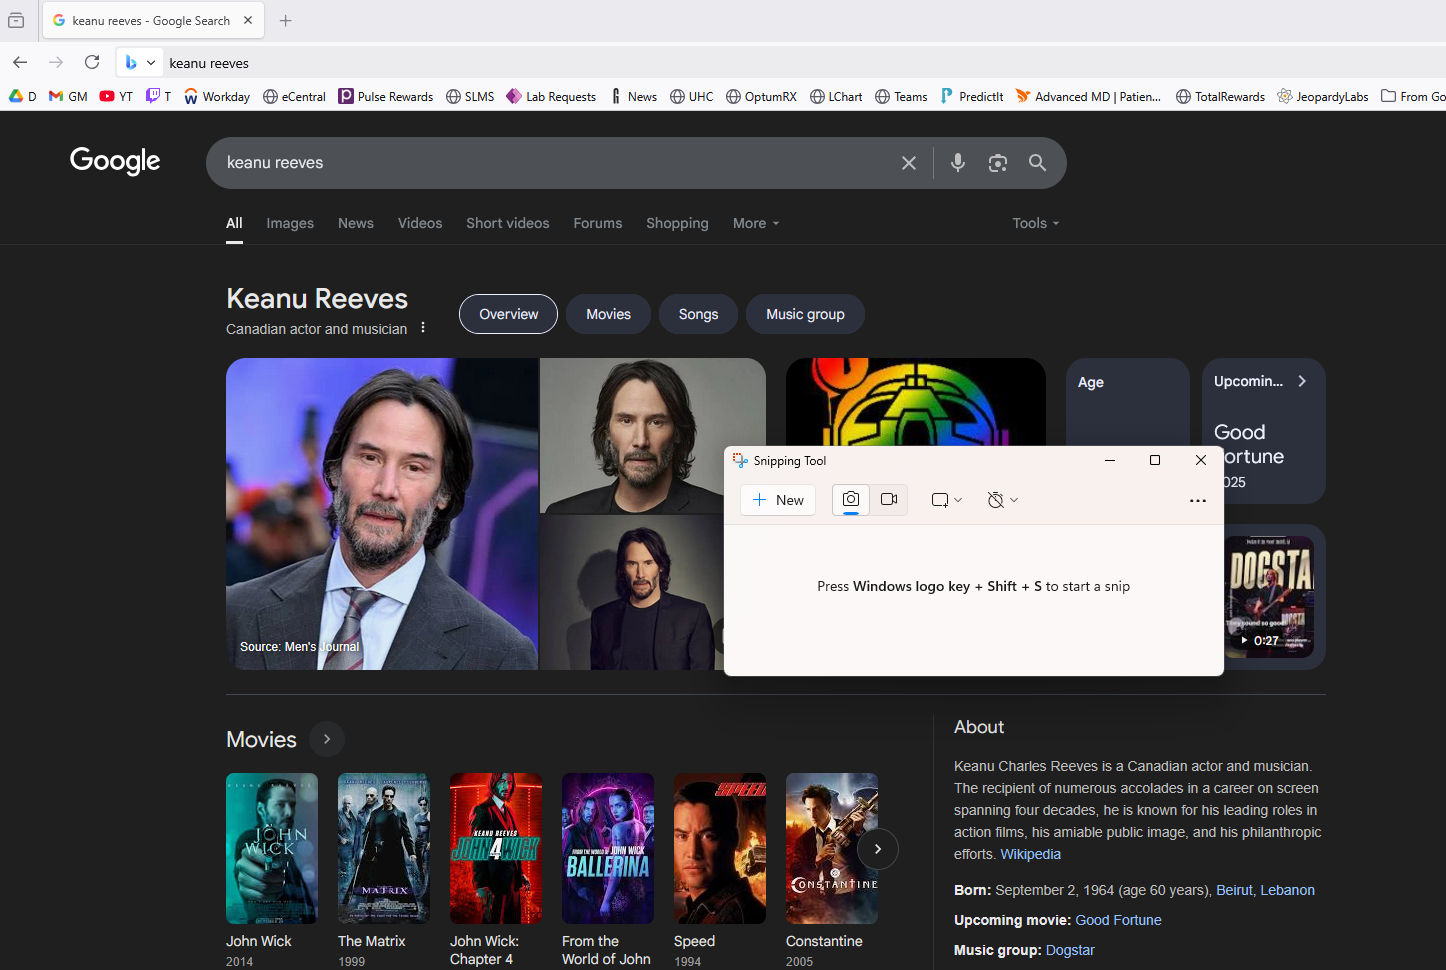Open the John Wick 2014 poster
Screen dimensions: 1446x970
click(x=272, y=848)
